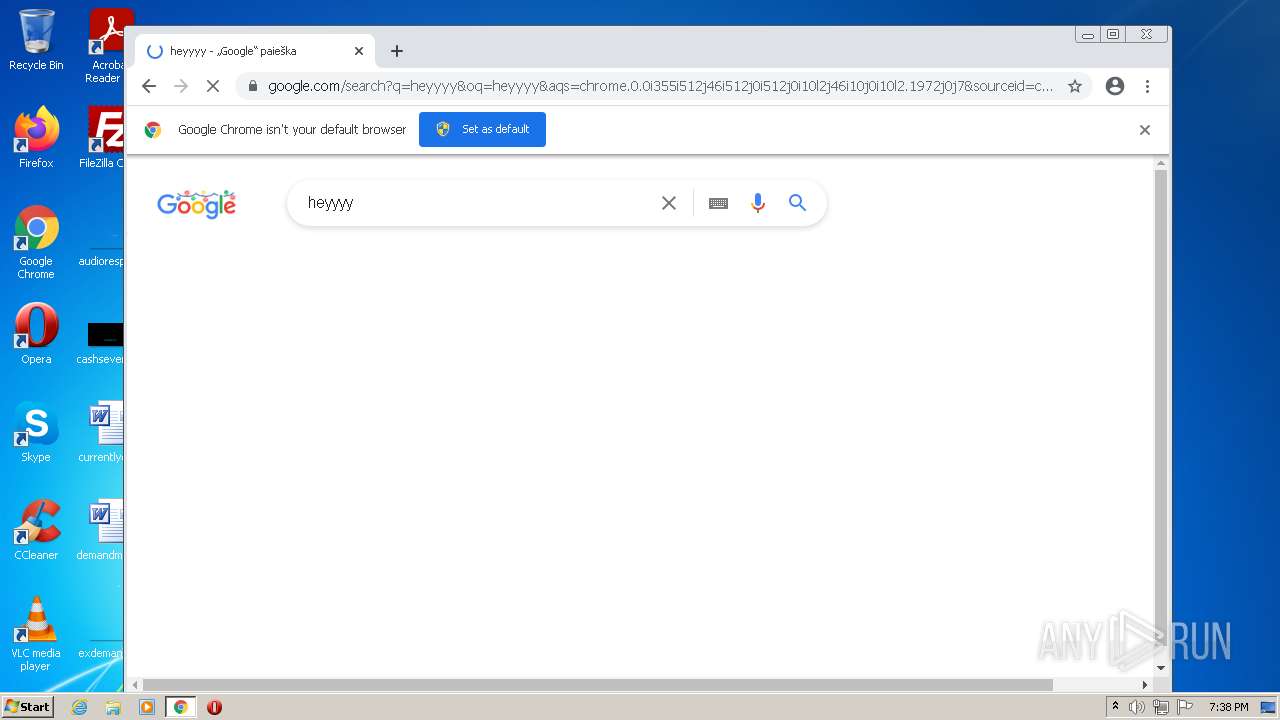Open VLC media player desktop shortcut
This screenshot has height=720, width=1280.
tap(36, 634)
